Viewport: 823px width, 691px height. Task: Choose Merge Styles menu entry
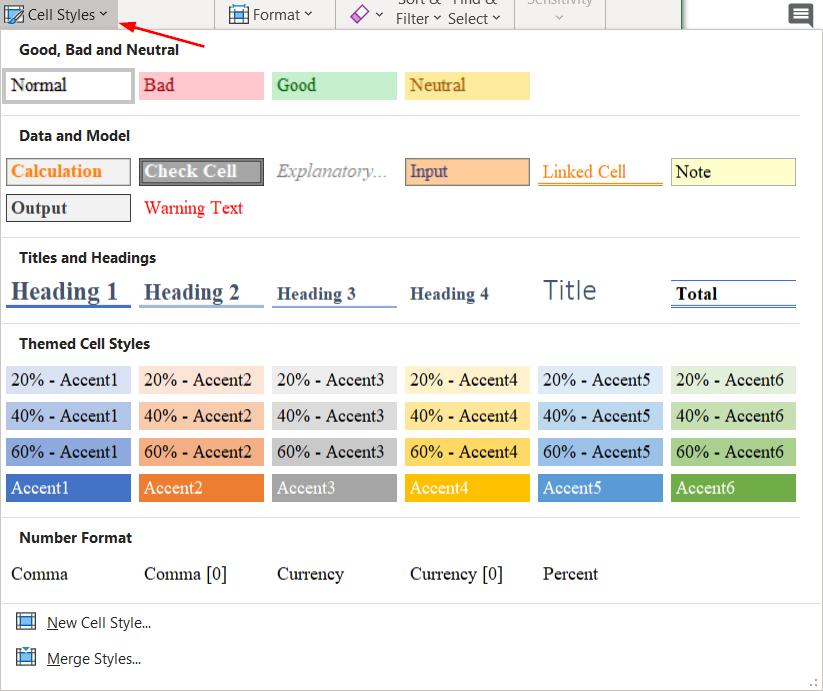pos(94,659)
